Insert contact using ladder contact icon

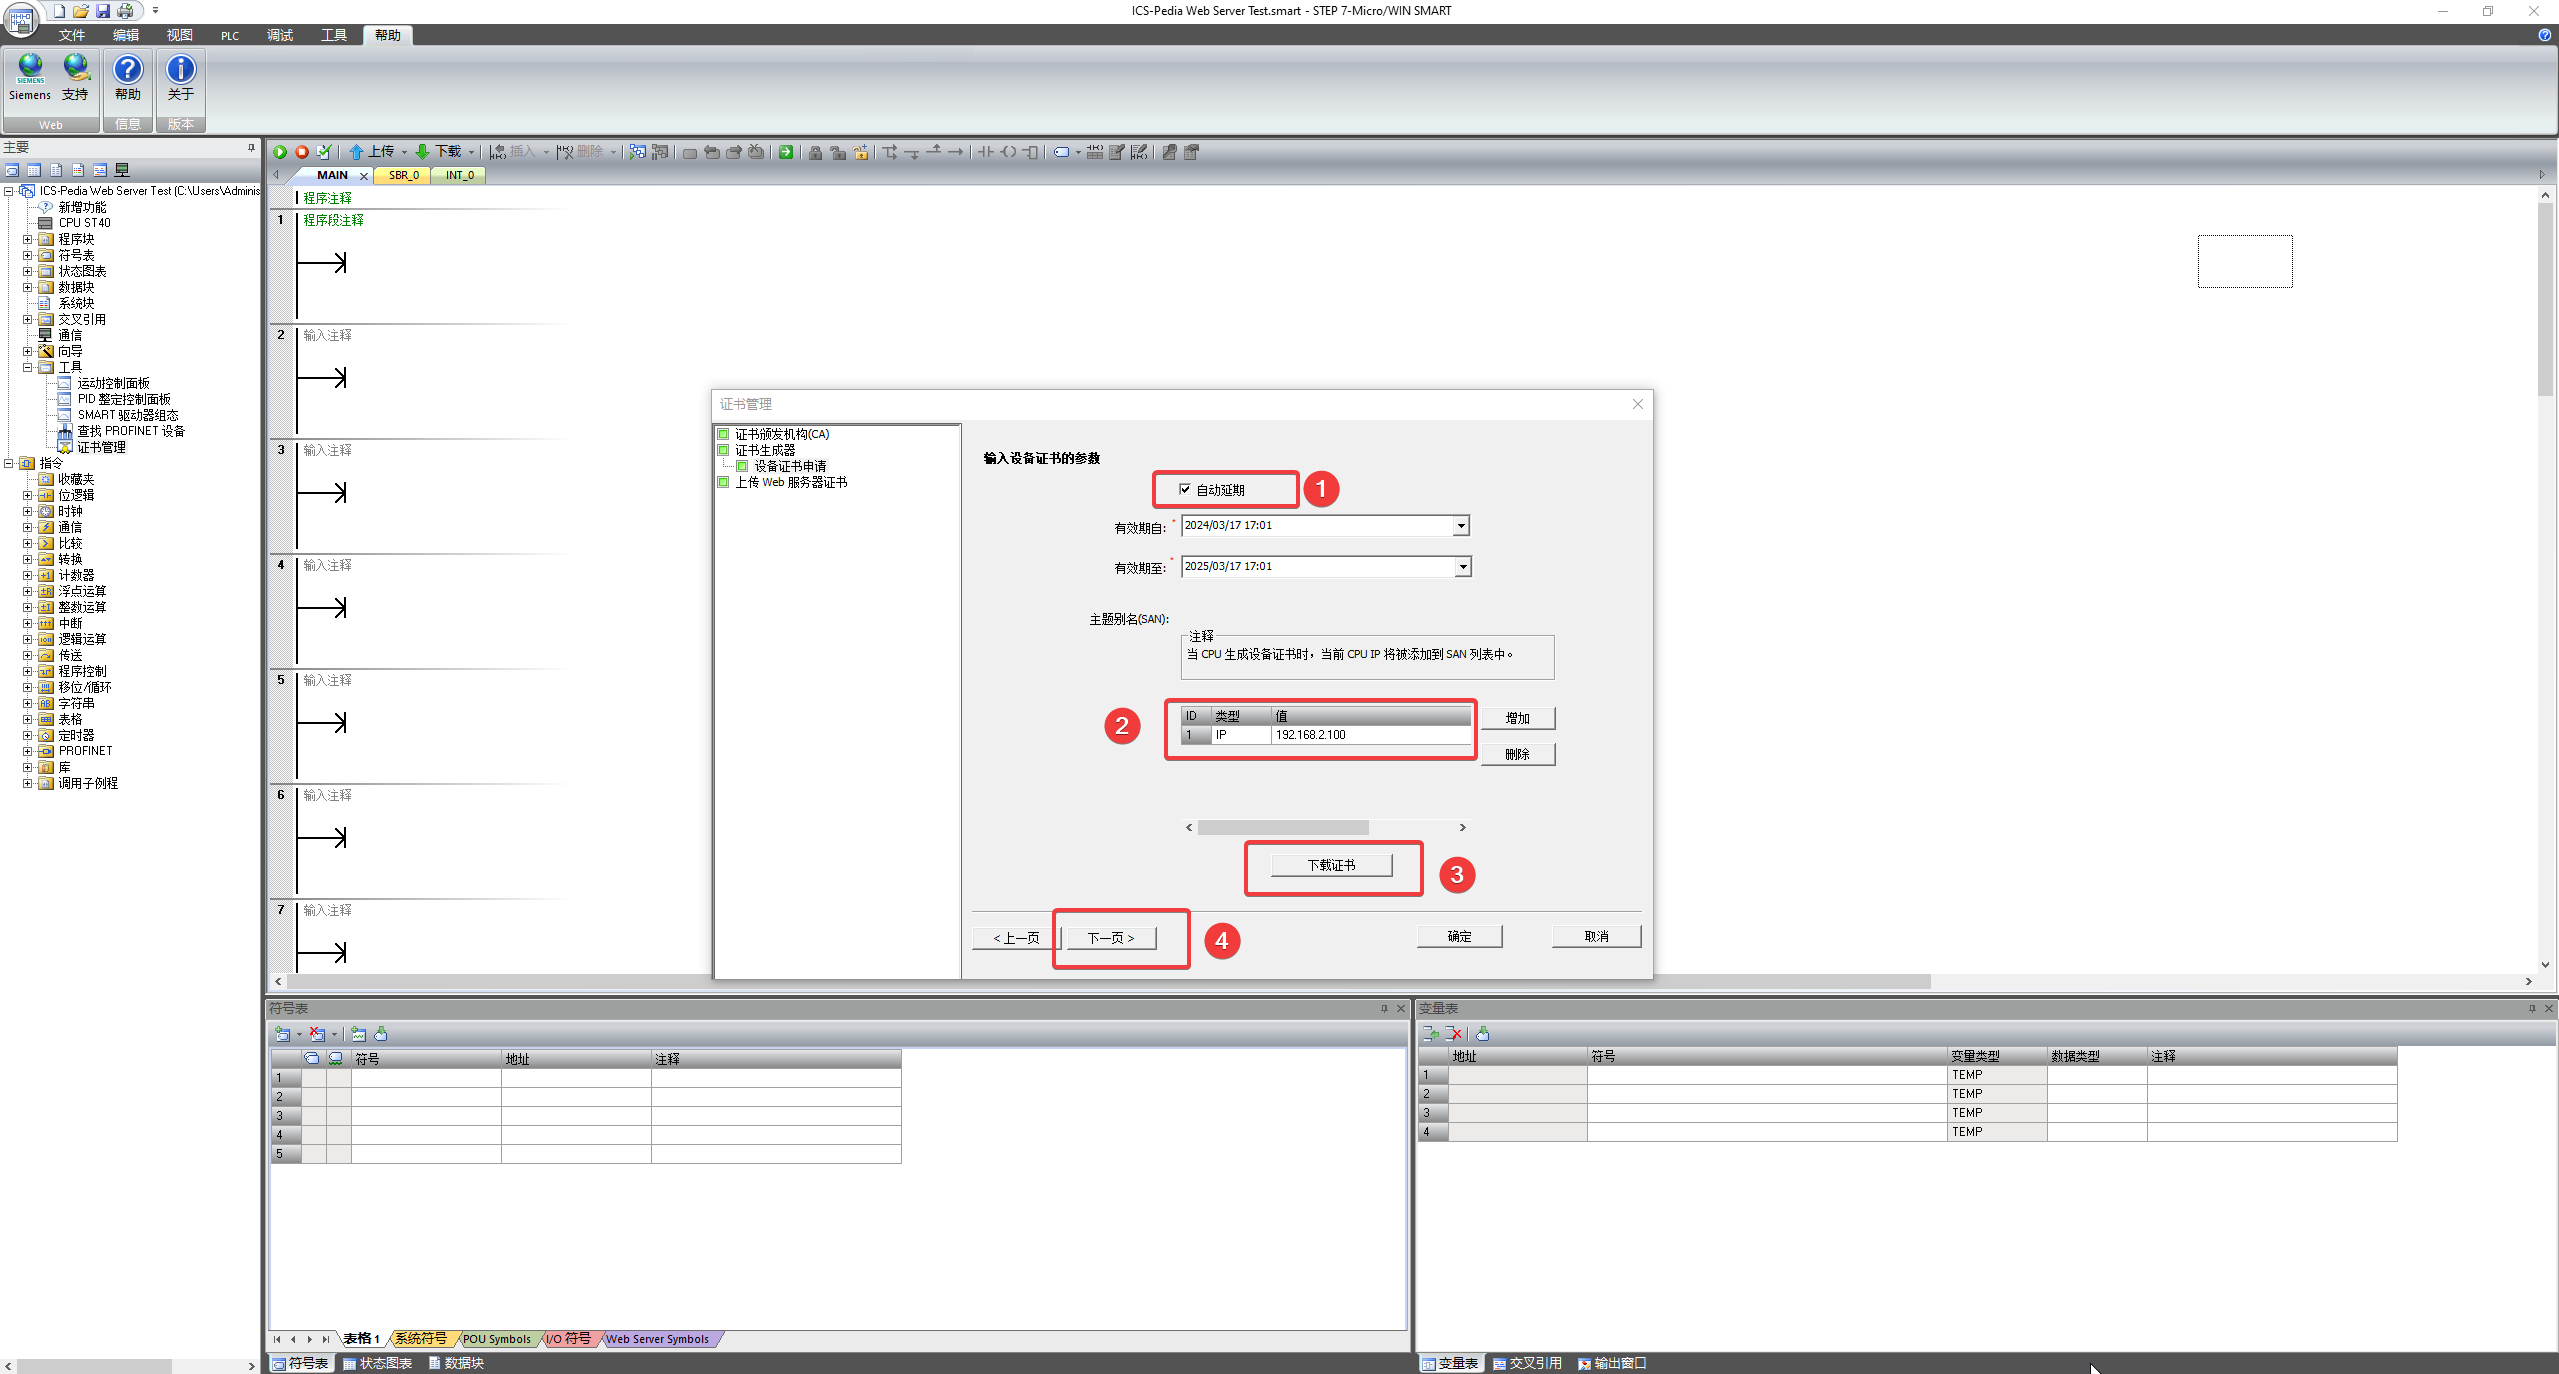click(985, 152)
